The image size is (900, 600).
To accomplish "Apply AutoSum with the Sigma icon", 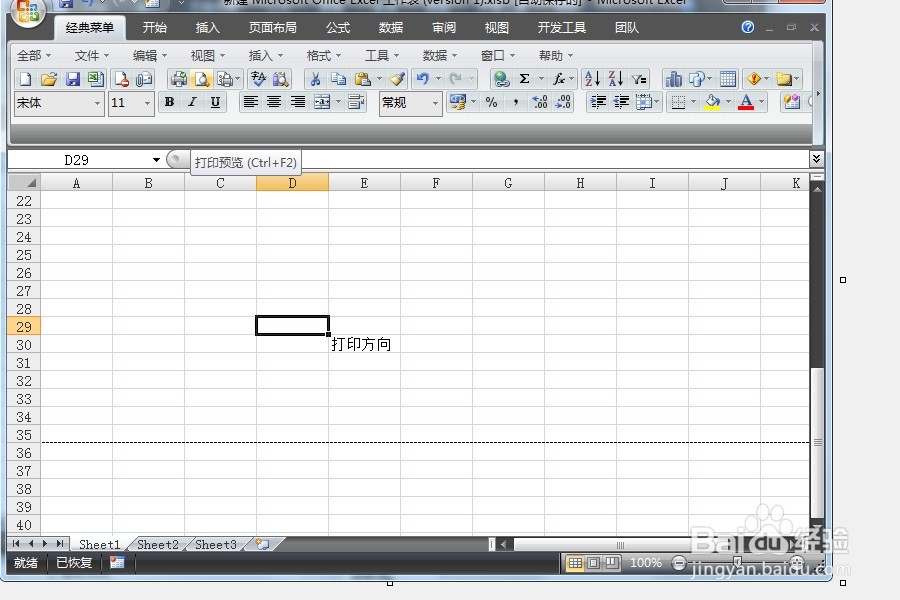I will point(524,79).
